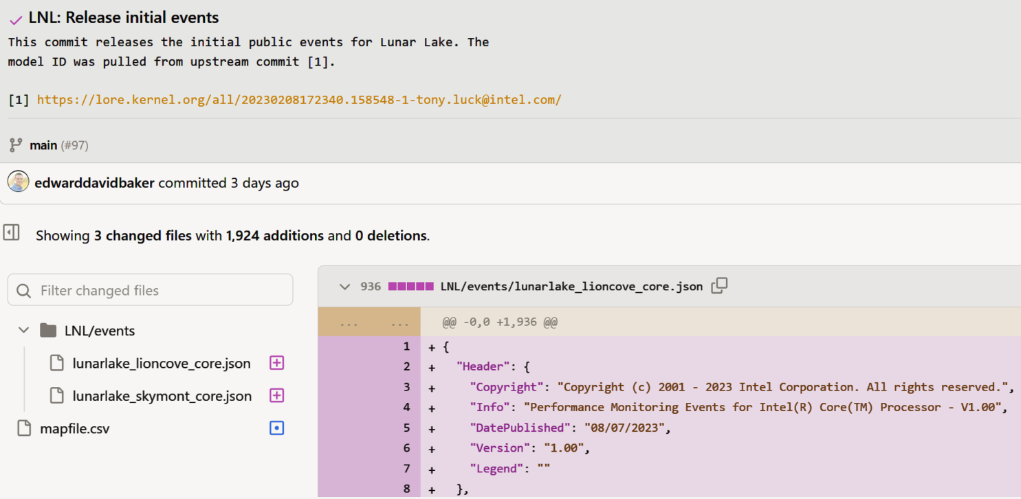Open edwarddavidbaker's avatar image
The width and height of the screenshot is (1021, 499).
click(x=18, y=182)
